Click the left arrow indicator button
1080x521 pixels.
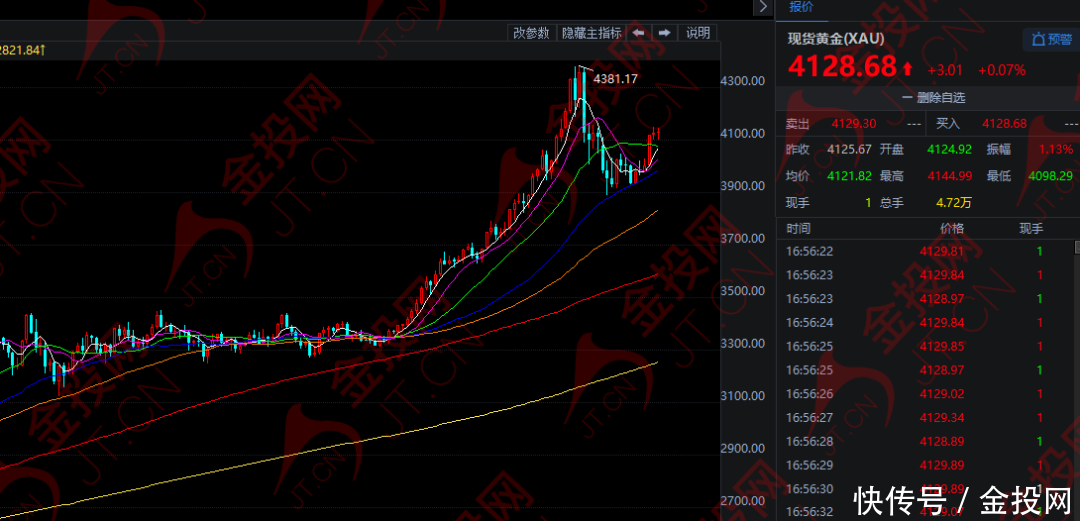tap(638, 33)
